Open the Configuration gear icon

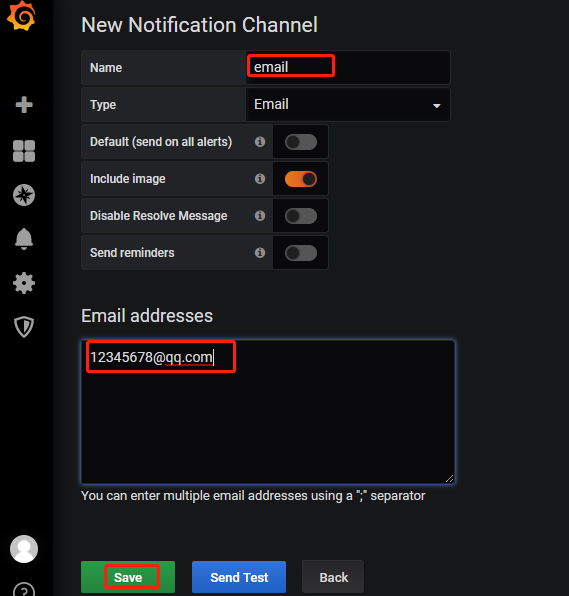(24, 283)
